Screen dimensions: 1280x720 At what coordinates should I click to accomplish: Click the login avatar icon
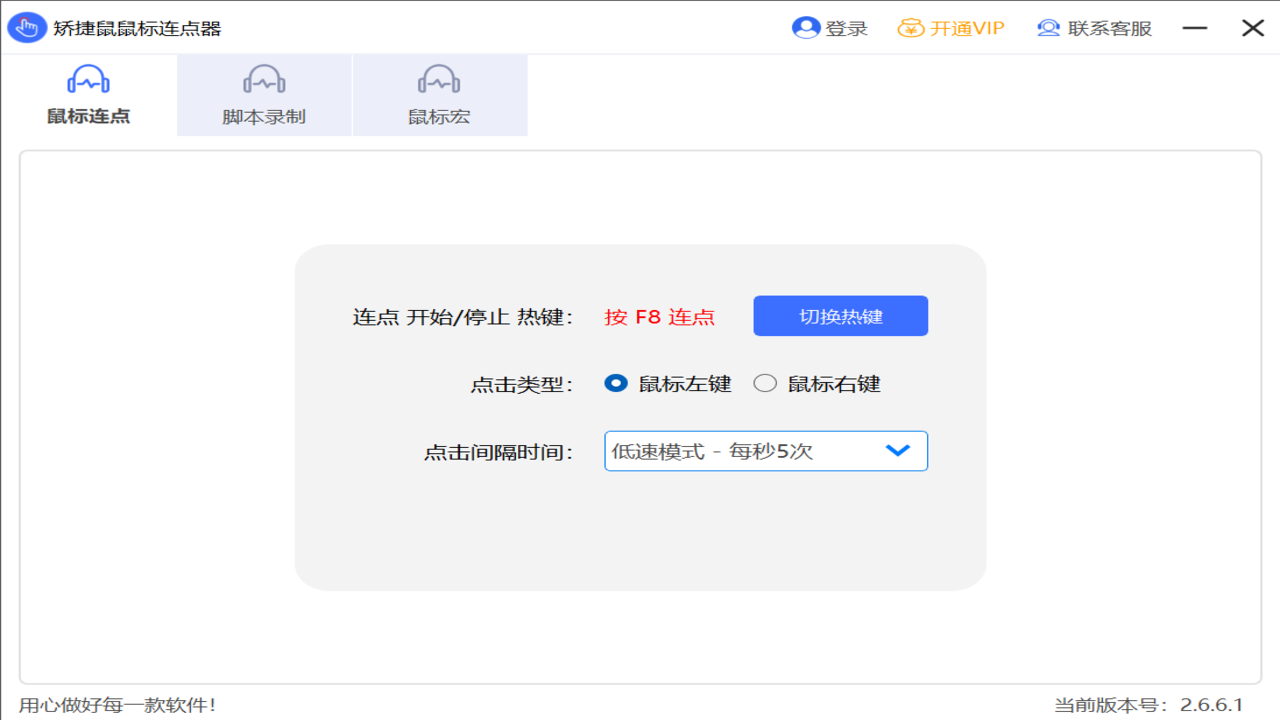[x=806, y=28]
